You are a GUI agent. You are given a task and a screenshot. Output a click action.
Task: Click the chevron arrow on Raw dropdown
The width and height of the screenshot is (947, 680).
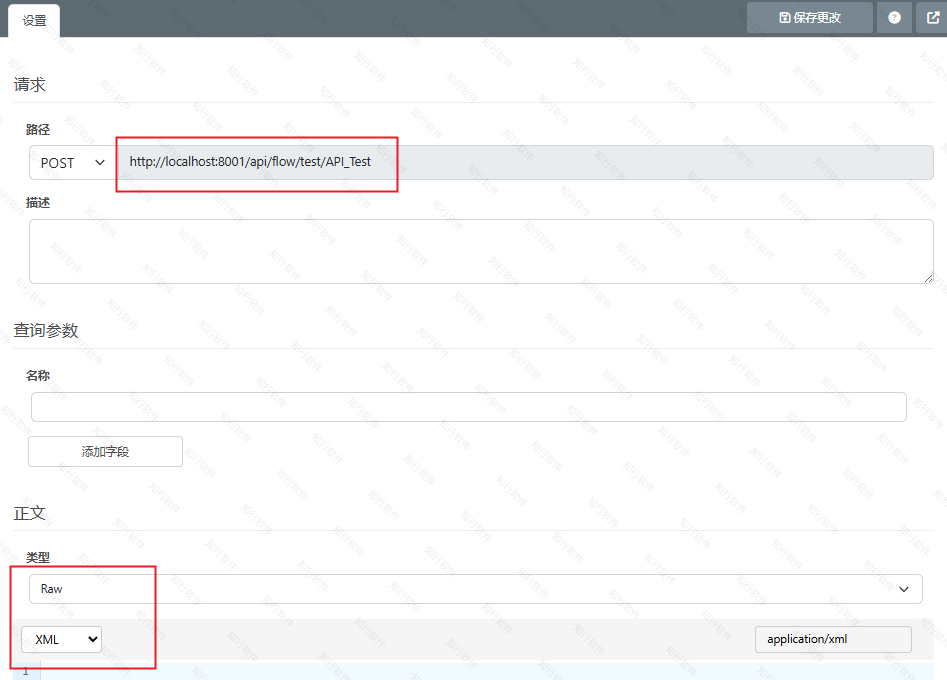point(904,589)
